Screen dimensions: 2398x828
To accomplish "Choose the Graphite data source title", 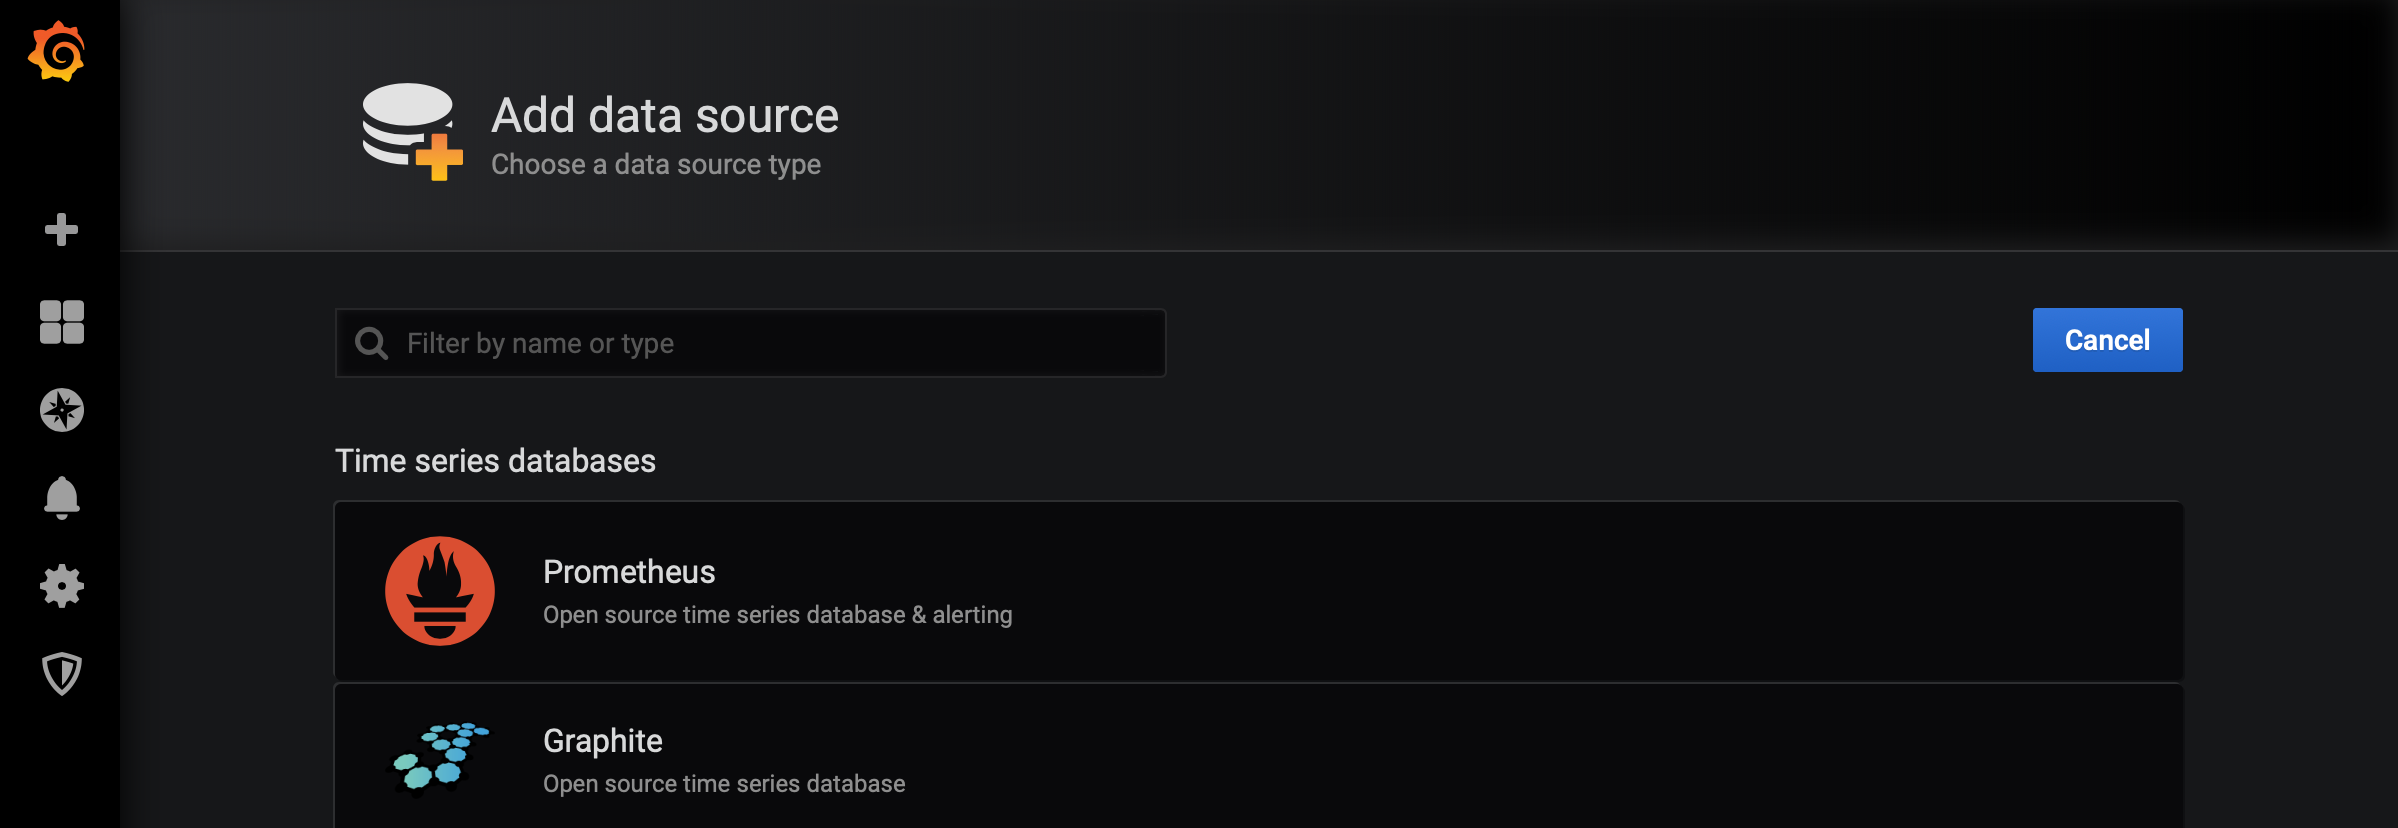I will 603,741.
